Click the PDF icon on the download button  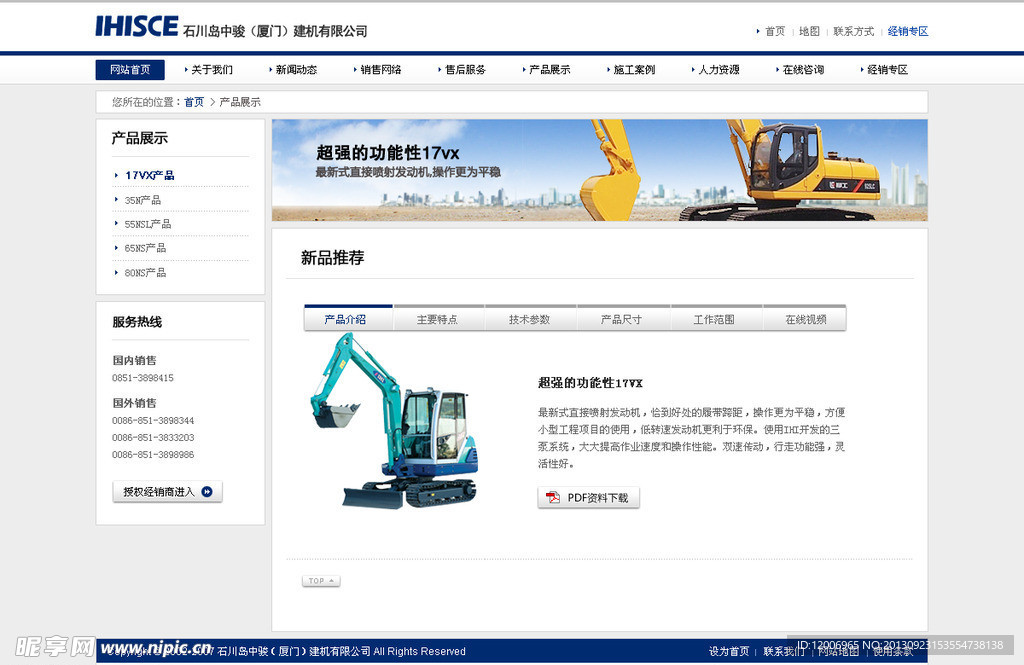[552, 498]
